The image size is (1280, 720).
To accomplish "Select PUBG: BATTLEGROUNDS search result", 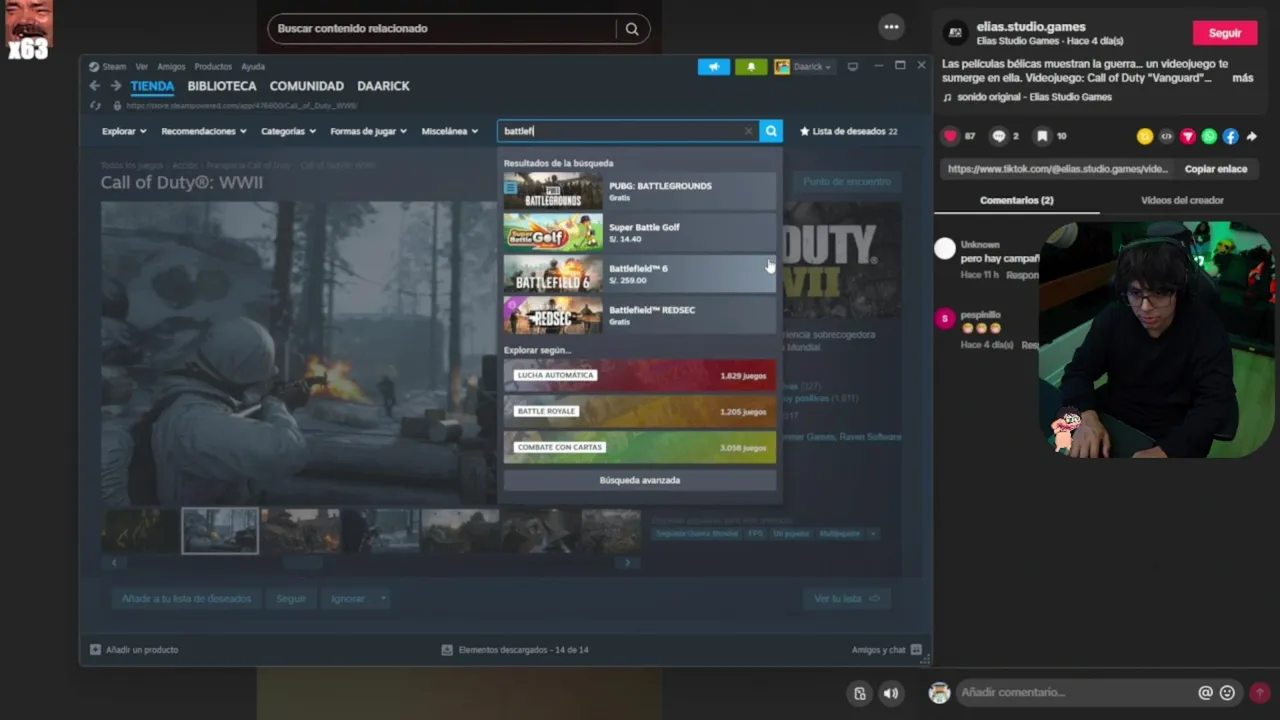I will 640,191.
